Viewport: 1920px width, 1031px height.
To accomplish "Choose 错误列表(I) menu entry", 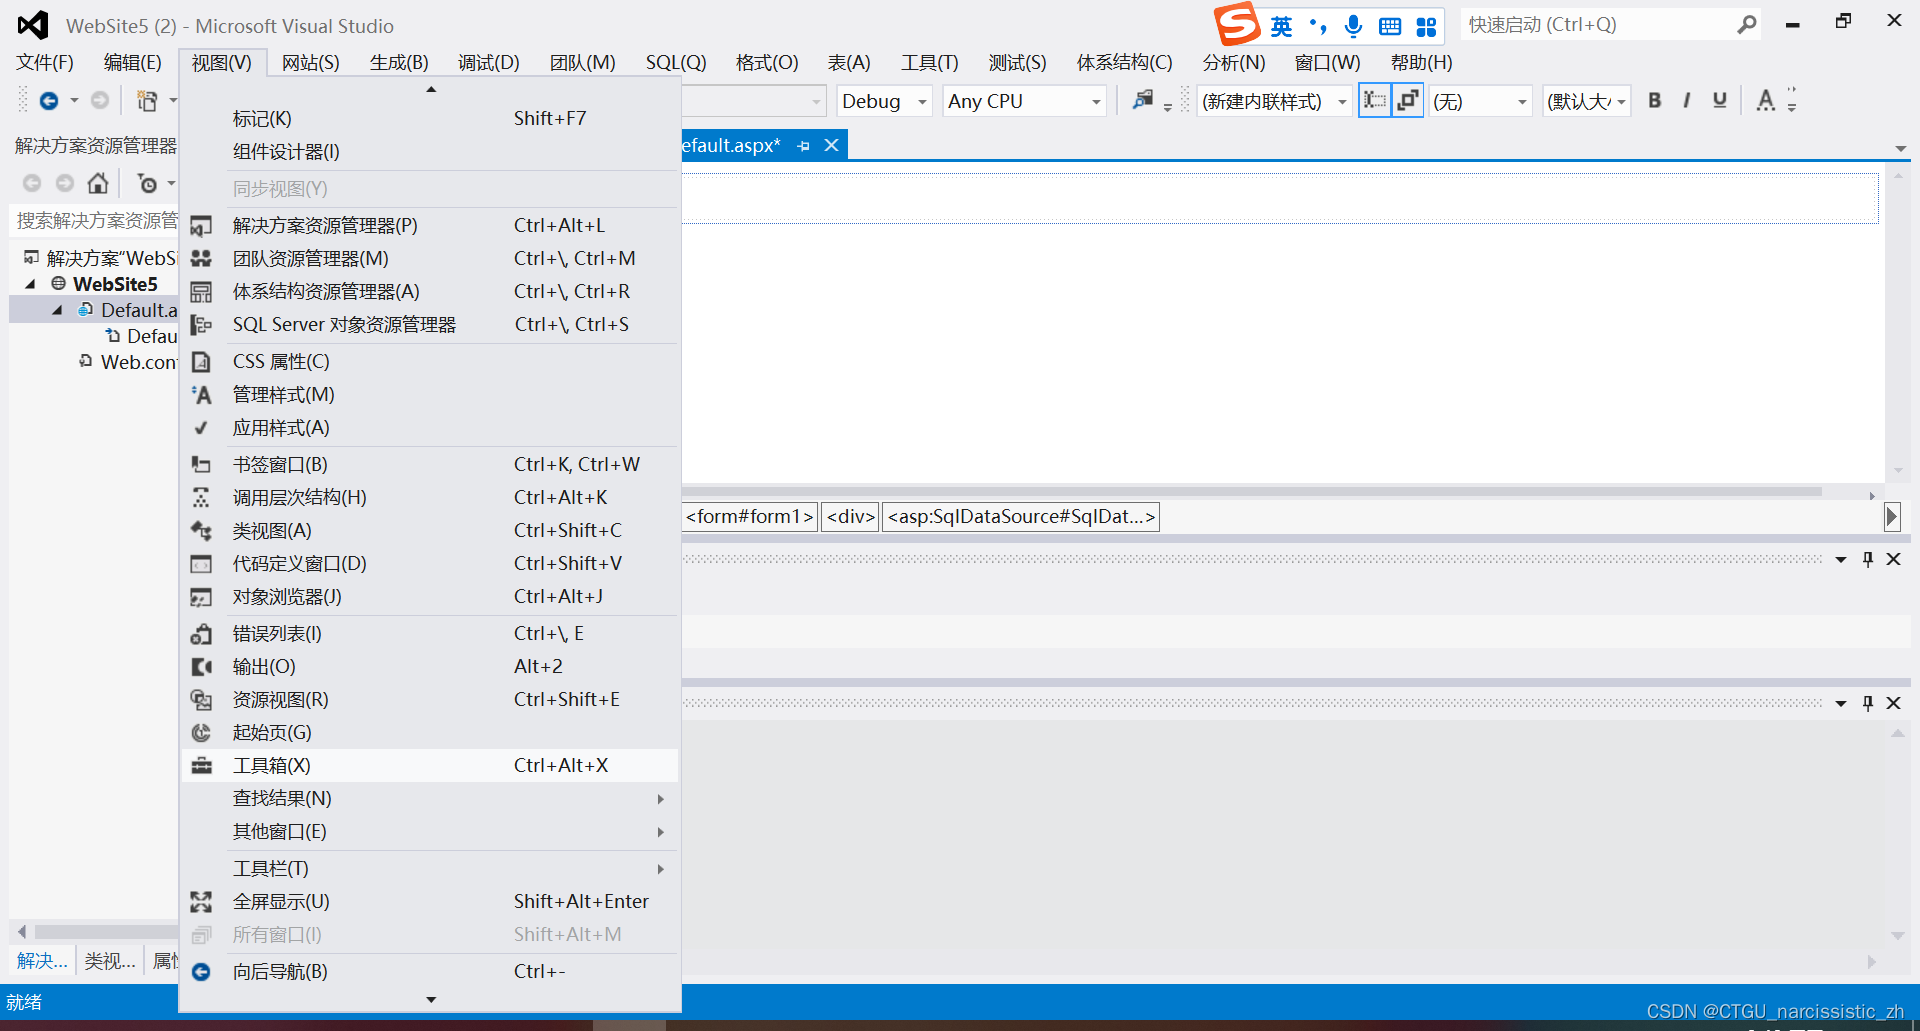I will click(x=430, y=633).
